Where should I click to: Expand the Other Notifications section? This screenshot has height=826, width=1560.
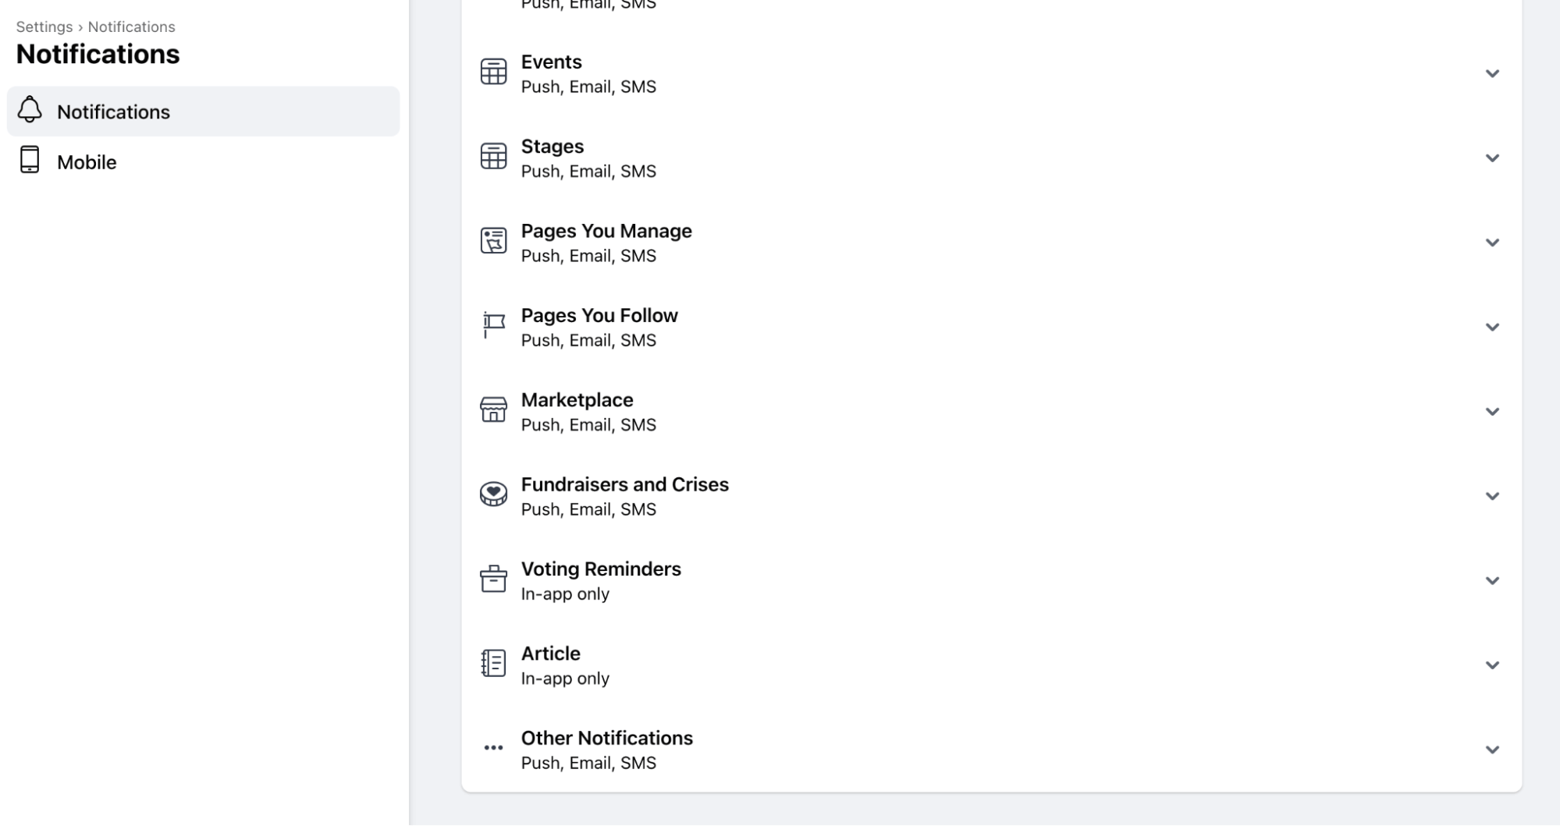[x=1492, y=749]
